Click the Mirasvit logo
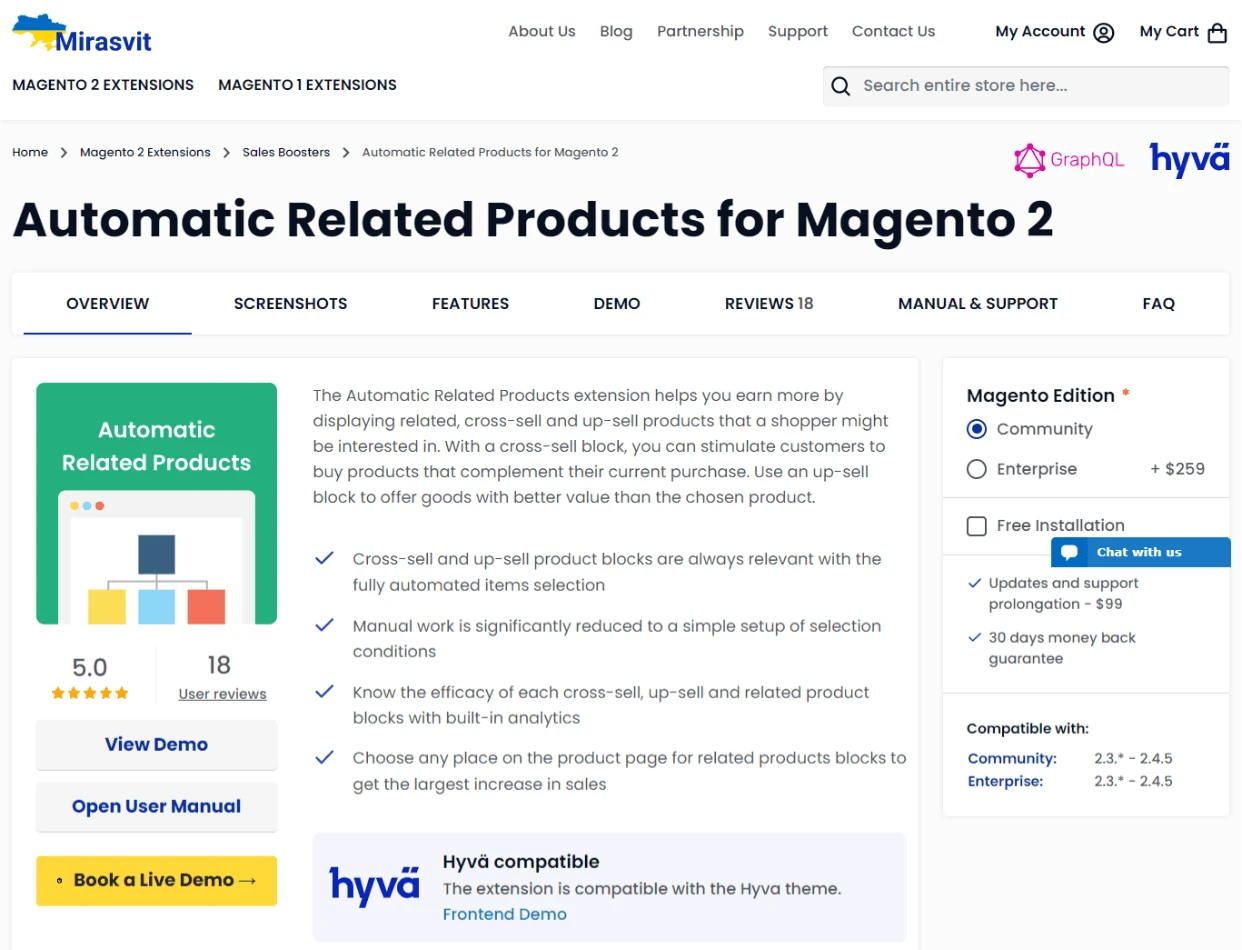 [x=82, y=34]
